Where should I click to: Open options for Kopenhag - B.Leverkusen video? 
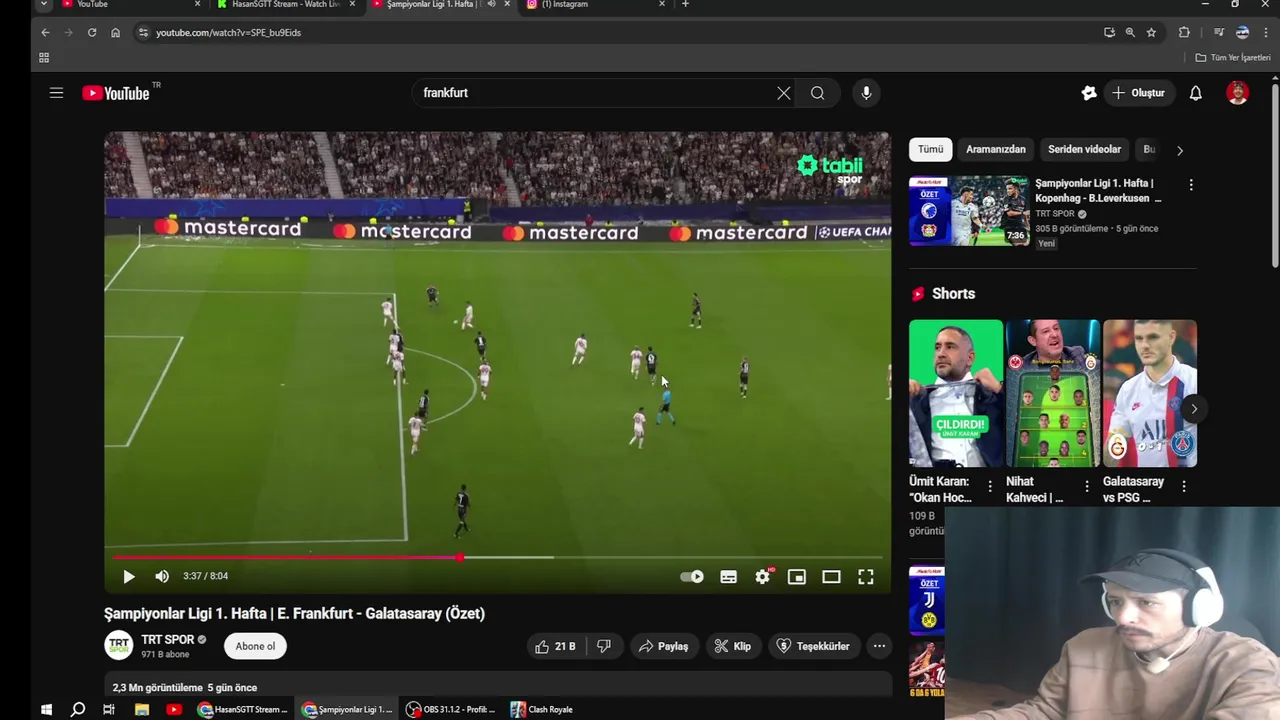tap(1191, 185)
